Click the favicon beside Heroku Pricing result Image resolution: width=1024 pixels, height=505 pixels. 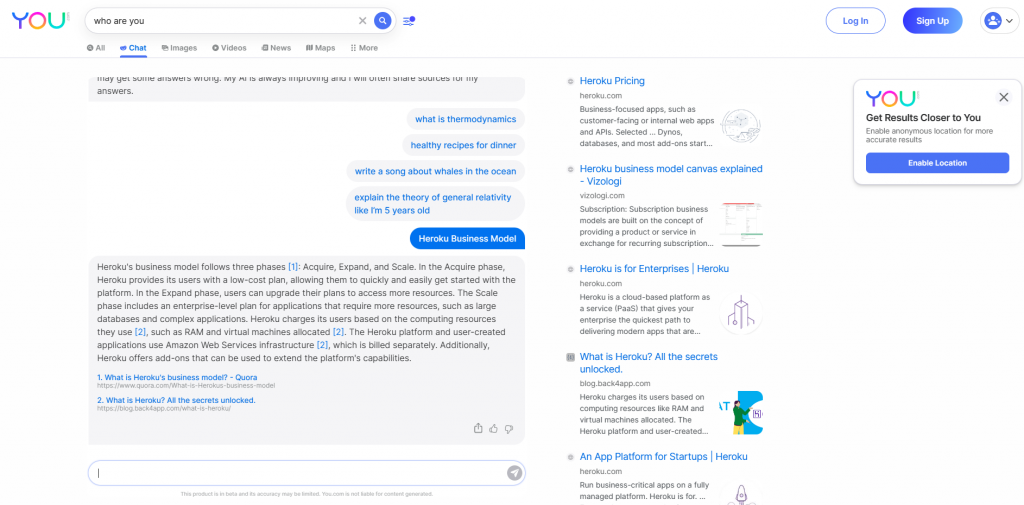(x=570, y=81)
